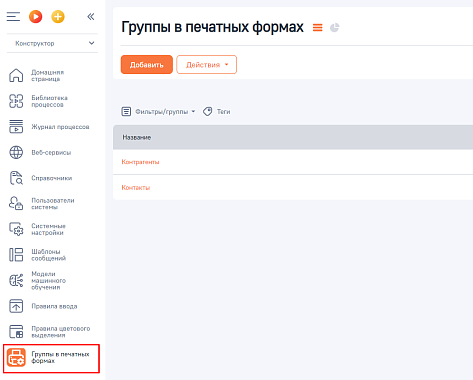Viewport: 473px width, 380px height.
Task: Select the Пользователи системы menu label
Action: 53,203
